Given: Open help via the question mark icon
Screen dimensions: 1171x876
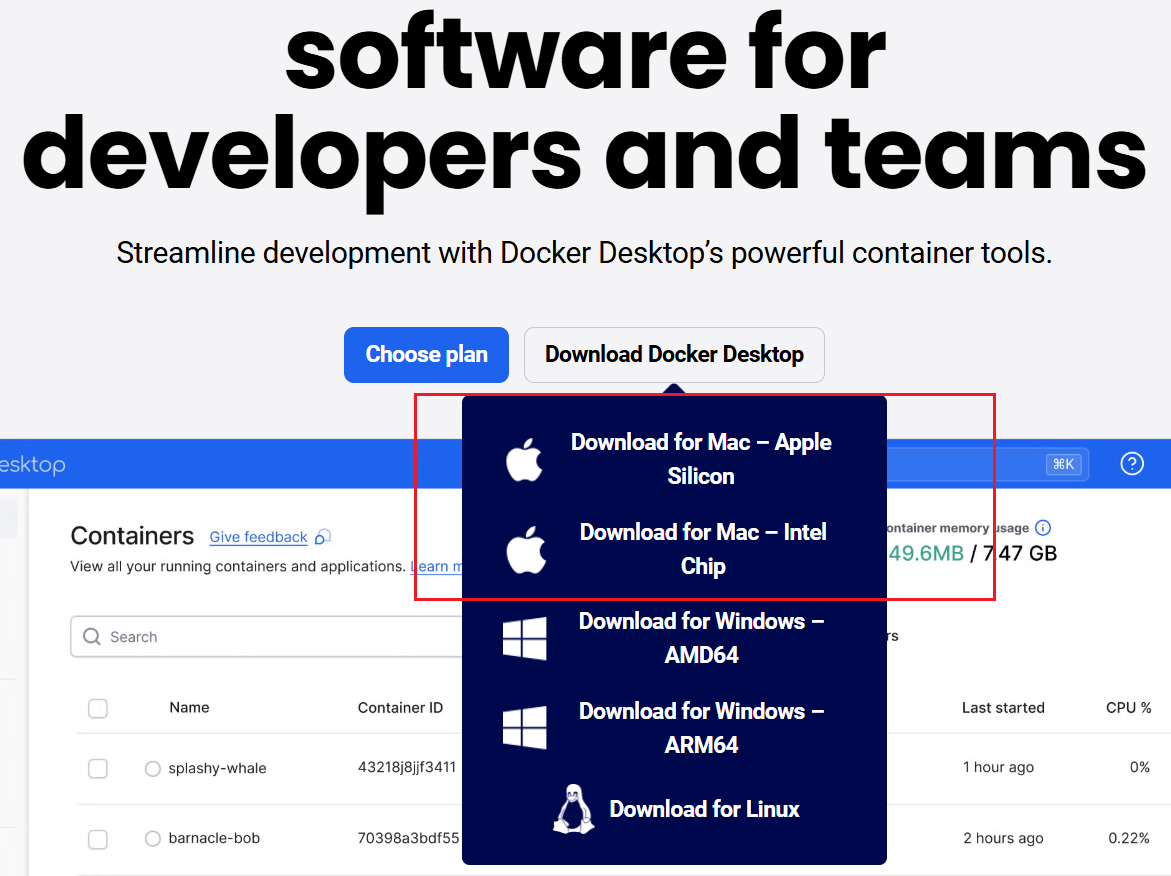Looking at the screenshot, I should coord(1131,464).
